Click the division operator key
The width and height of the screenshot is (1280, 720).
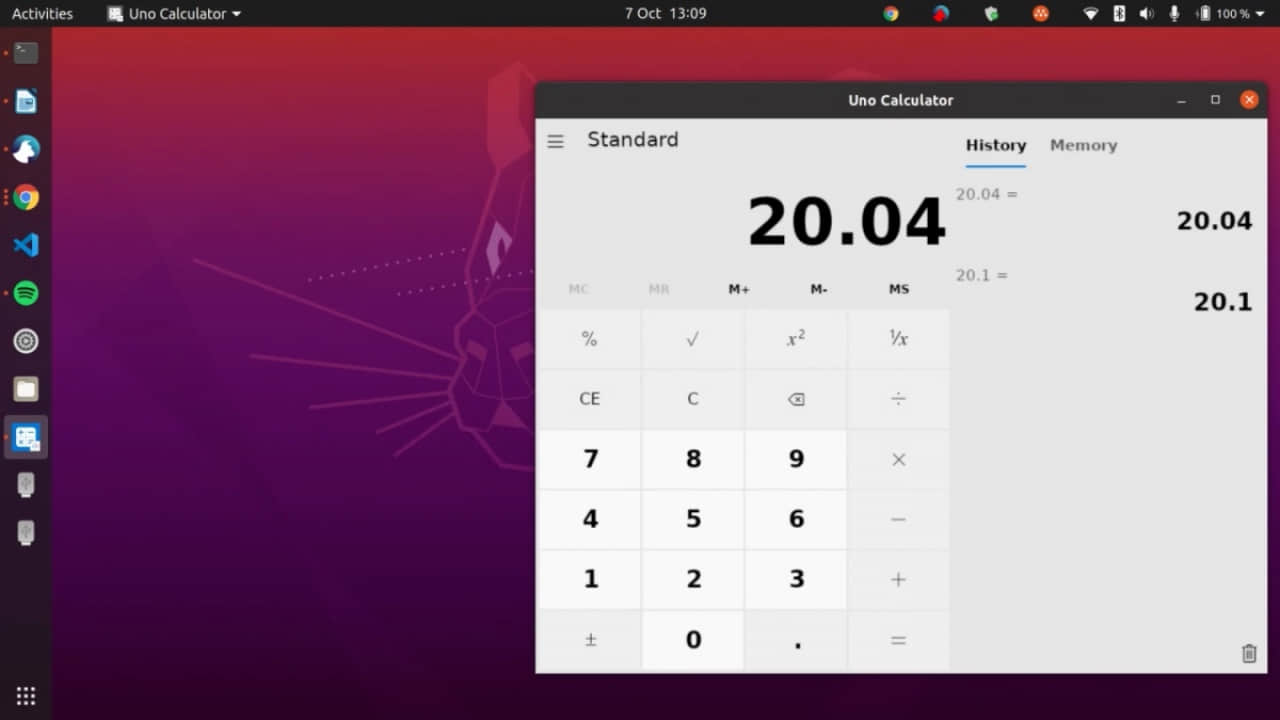click(898, 398)
